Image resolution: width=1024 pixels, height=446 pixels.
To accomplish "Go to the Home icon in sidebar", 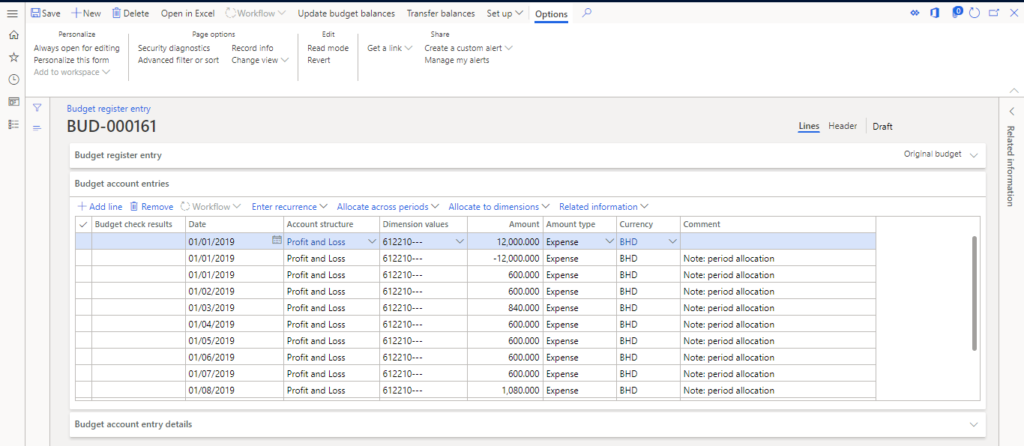I will [13, 35].
